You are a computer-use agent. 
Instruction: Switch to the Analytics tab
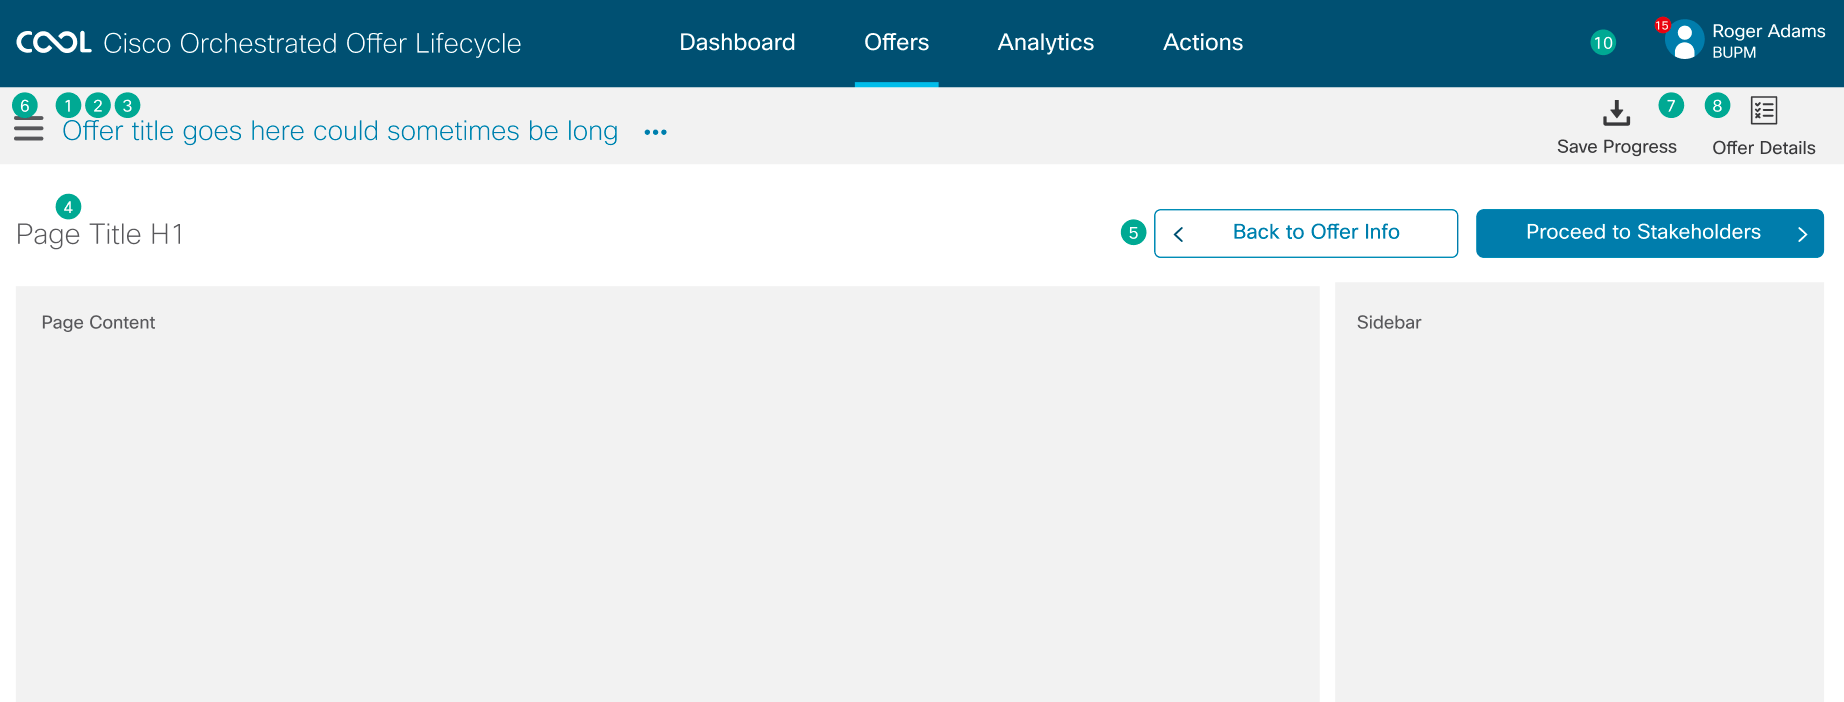tap(1045, 43)
